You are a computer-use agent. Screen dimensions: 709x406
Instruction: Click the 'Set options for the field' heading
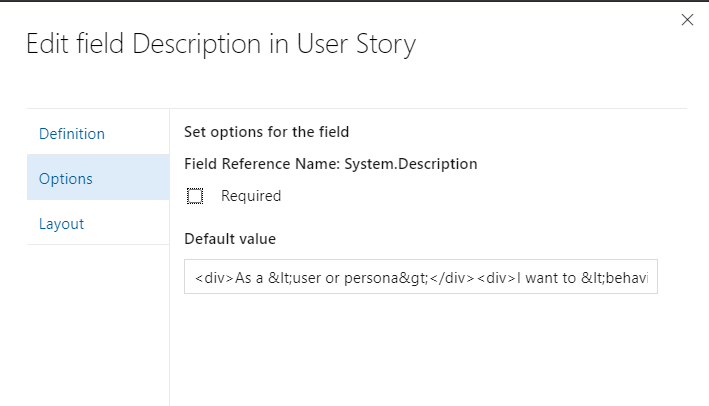click(266, 131)
